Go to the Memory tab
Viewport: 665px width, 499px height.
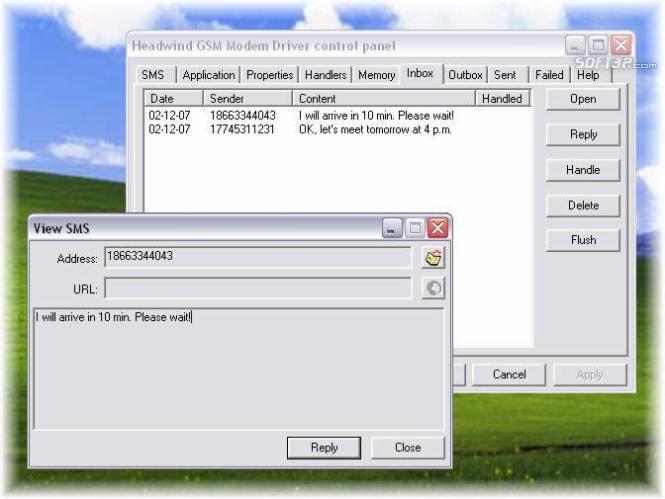pyautogui.click(x=377, y=75)
